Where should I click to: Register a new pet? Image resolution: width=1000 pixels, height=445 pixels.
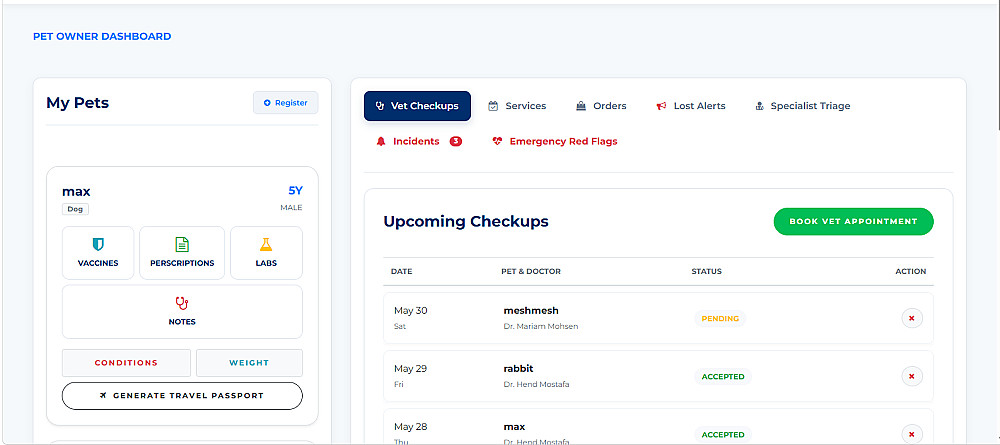click(286, 103)
